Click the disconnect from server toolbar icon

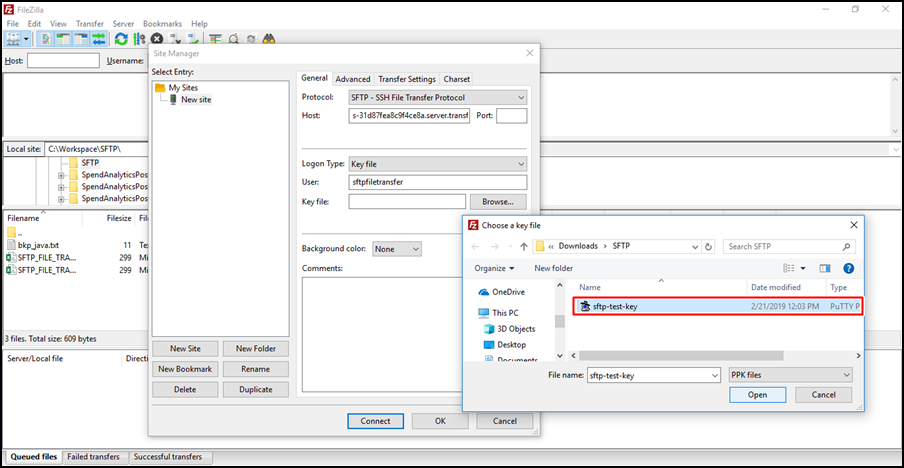(x=175, y=39)
